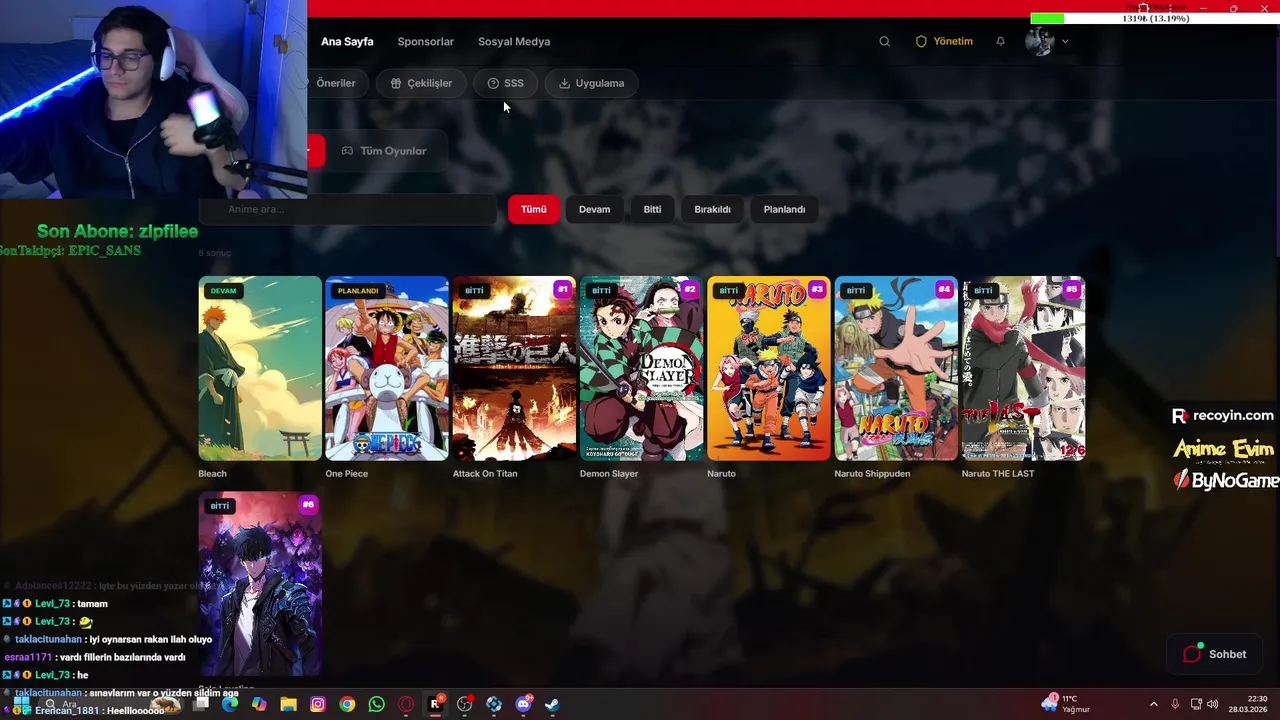
Task: Launch Microsoft Edge from taskbar
Action: 230,704
